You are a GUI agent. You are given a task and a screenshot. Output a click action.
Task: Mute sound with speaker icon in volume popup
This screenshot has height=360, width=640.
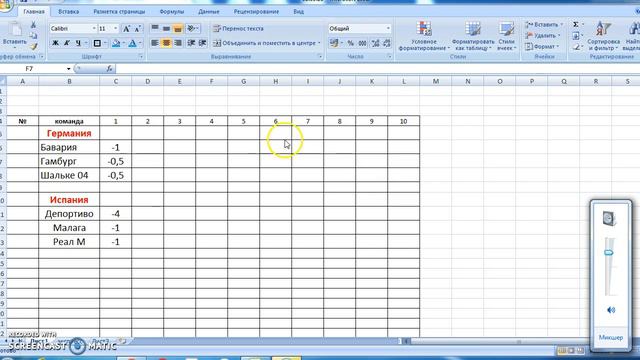coord(611,310)
